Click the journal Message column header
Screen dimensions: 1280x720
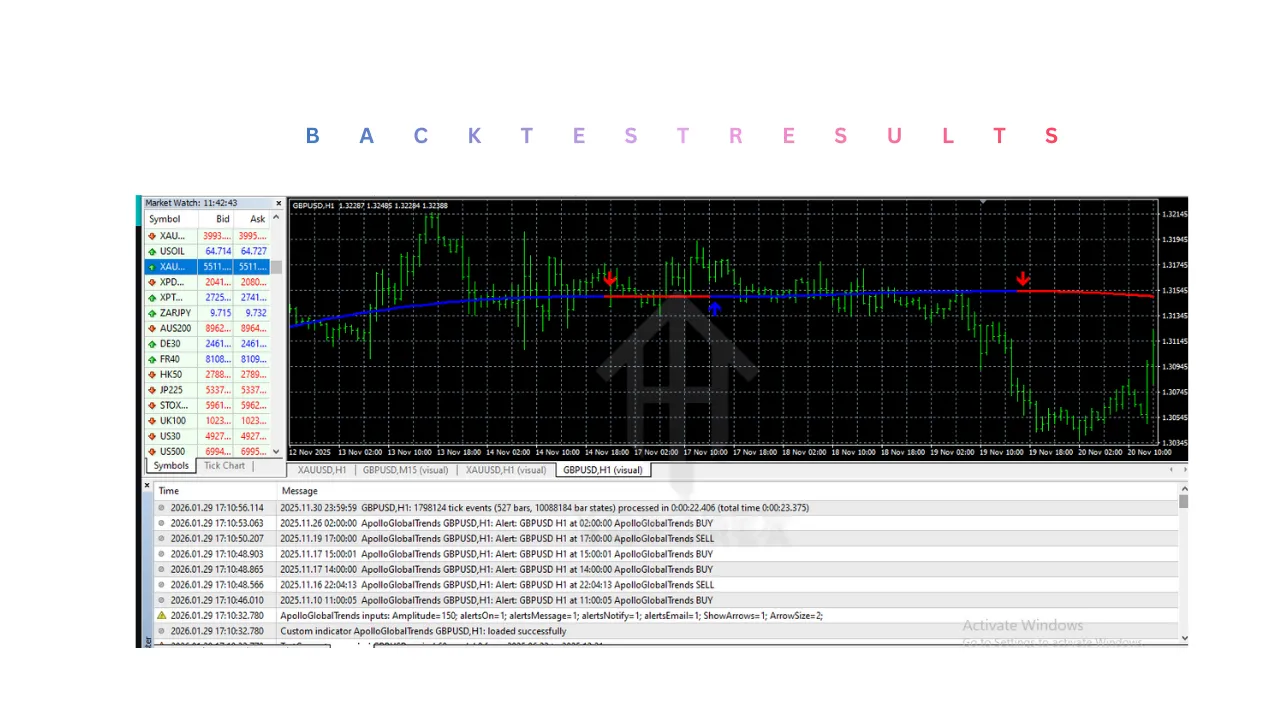click(727, 491)
